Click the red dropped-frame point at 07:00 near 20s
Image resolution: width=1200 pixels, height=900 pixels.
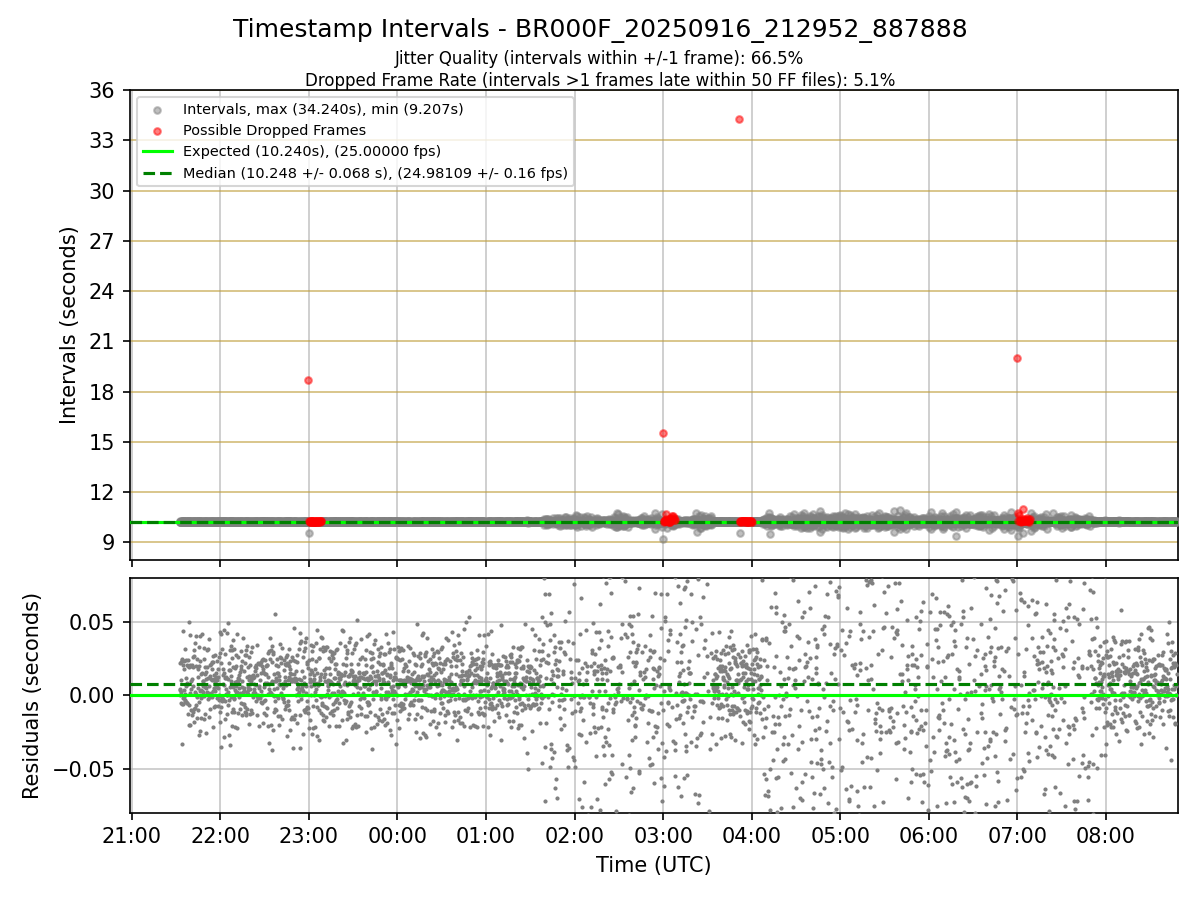(1017, 358)
